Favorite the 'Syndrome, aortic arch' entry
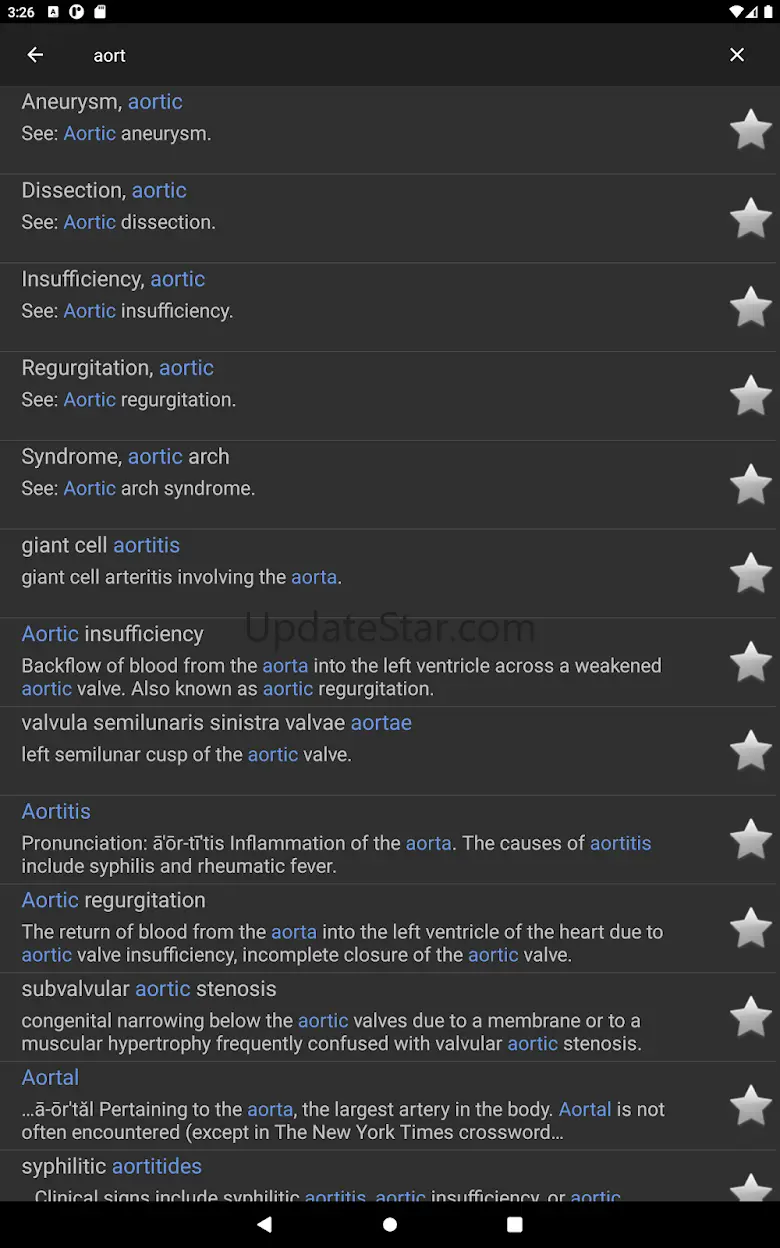 (750, 484)
